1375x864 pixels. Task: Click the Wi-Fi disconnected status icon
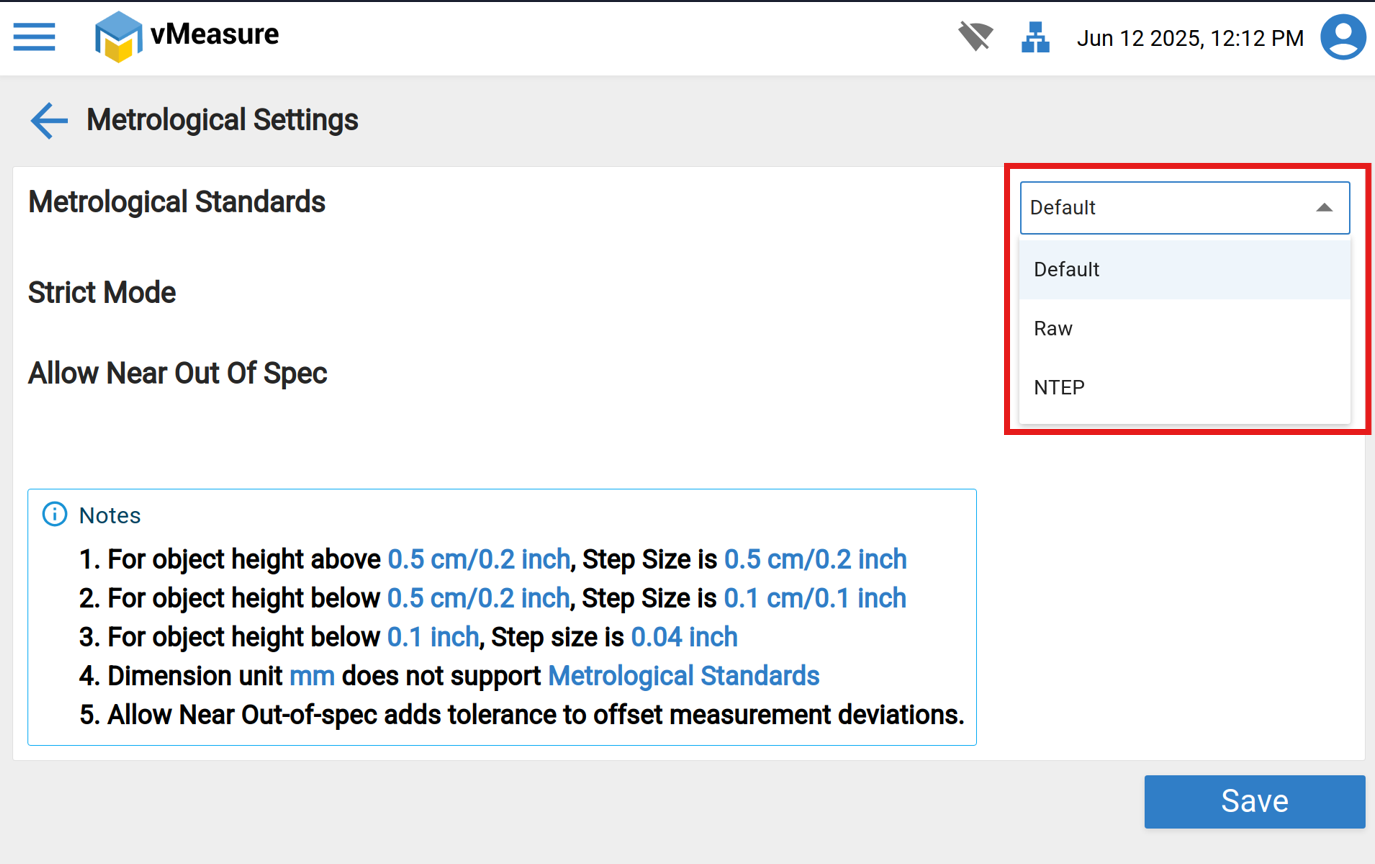point(975,38)
